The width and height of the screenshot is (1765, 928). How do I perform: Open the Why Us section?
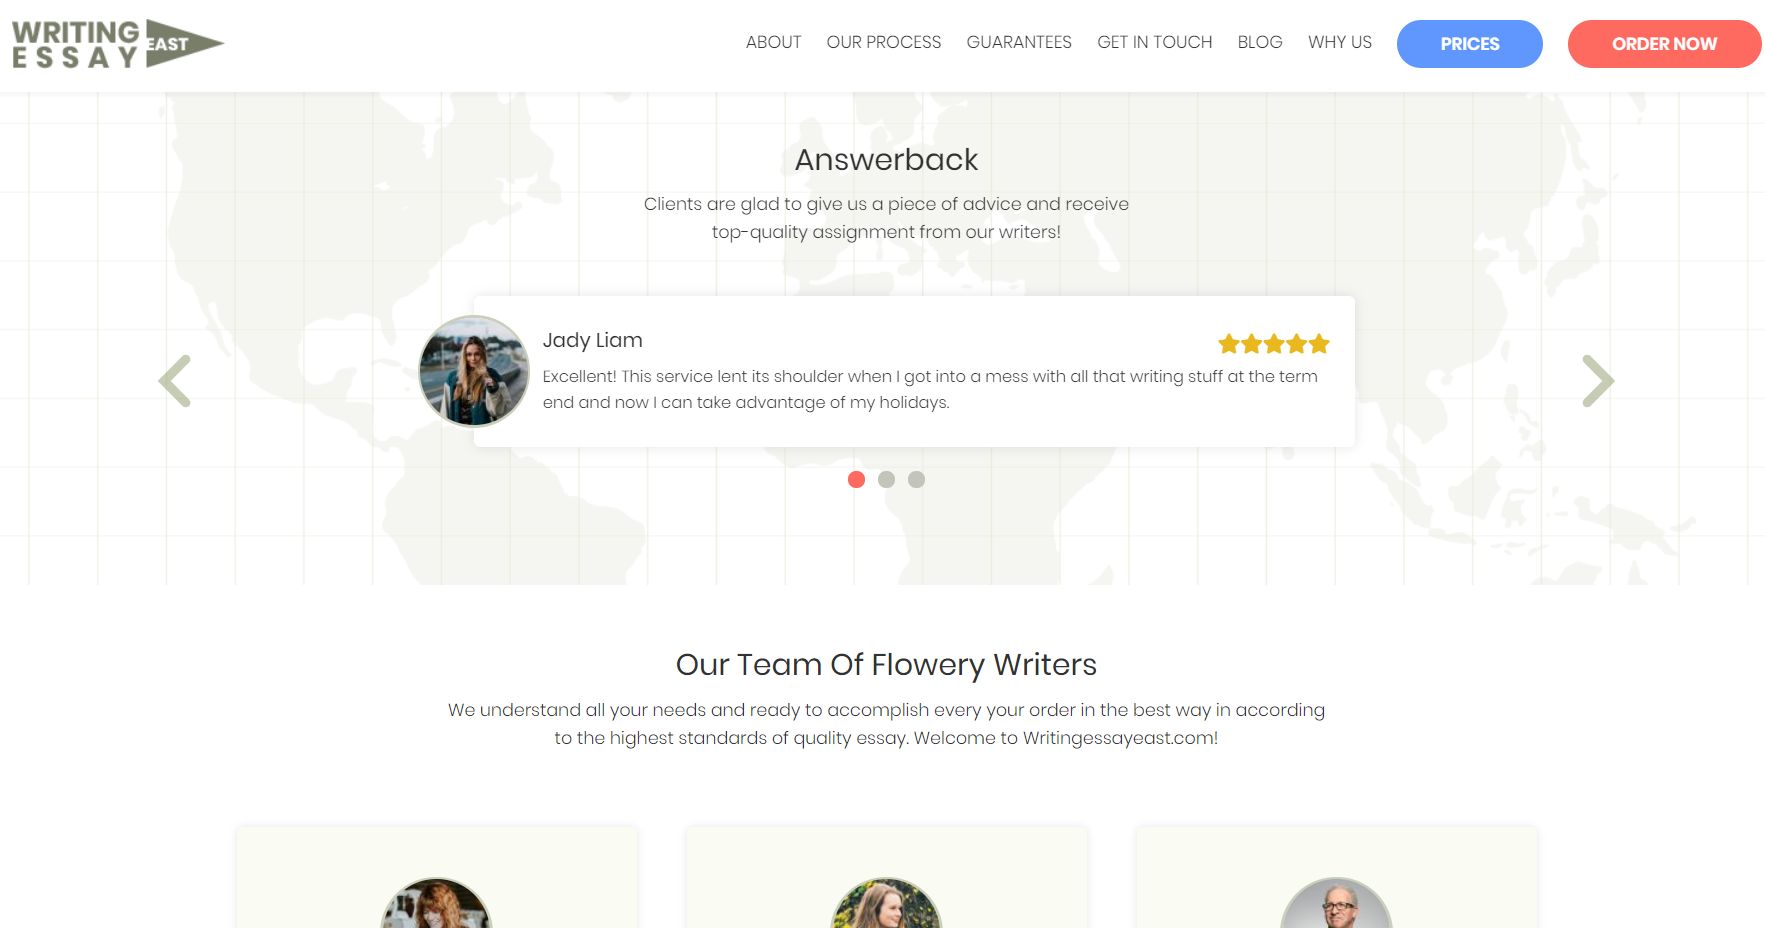pyautogui.click(x=1339, y=42)
